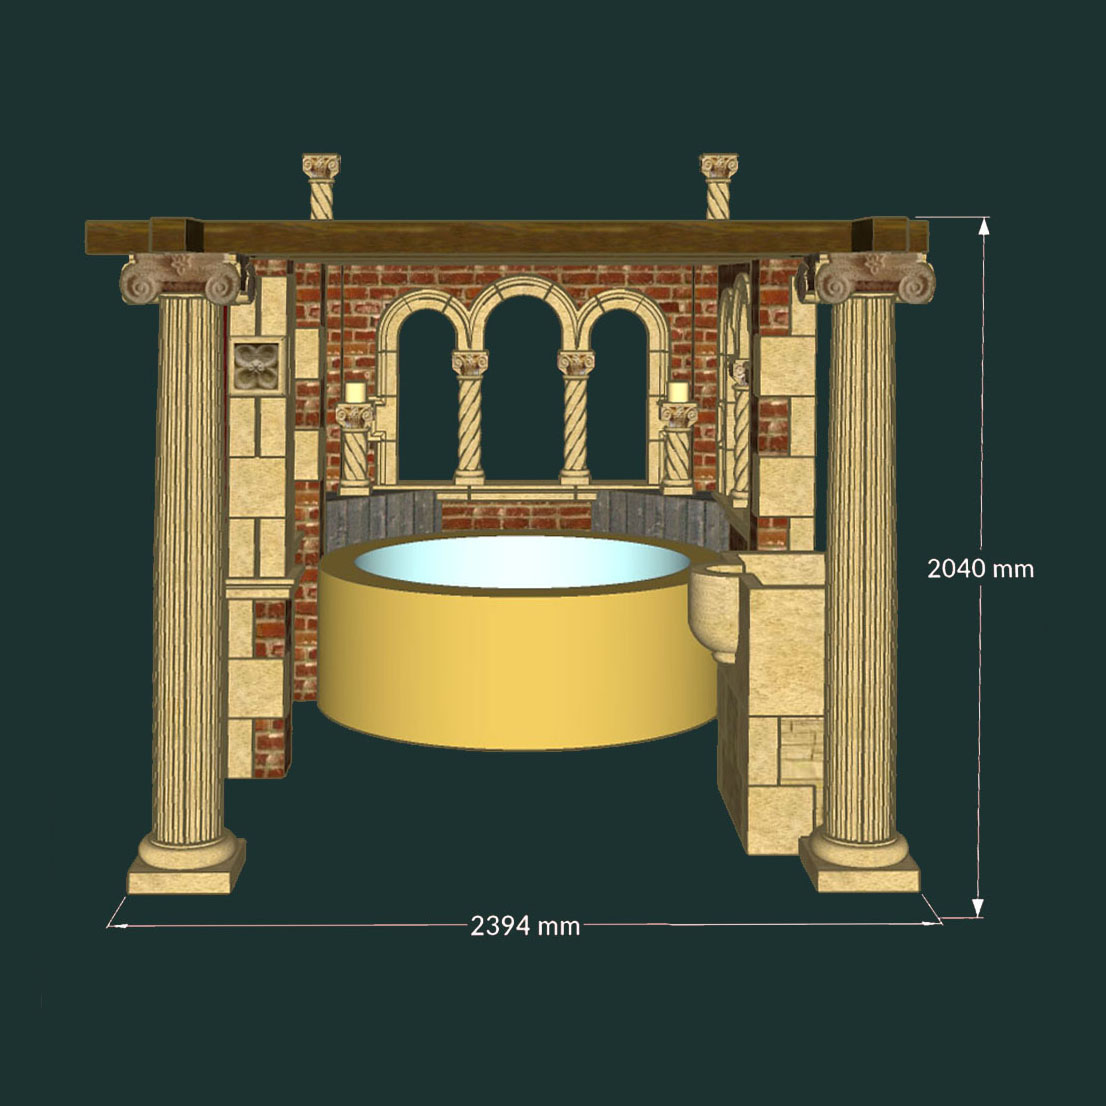
Task: Select the small capital on top left
Action: click(321, 167)
